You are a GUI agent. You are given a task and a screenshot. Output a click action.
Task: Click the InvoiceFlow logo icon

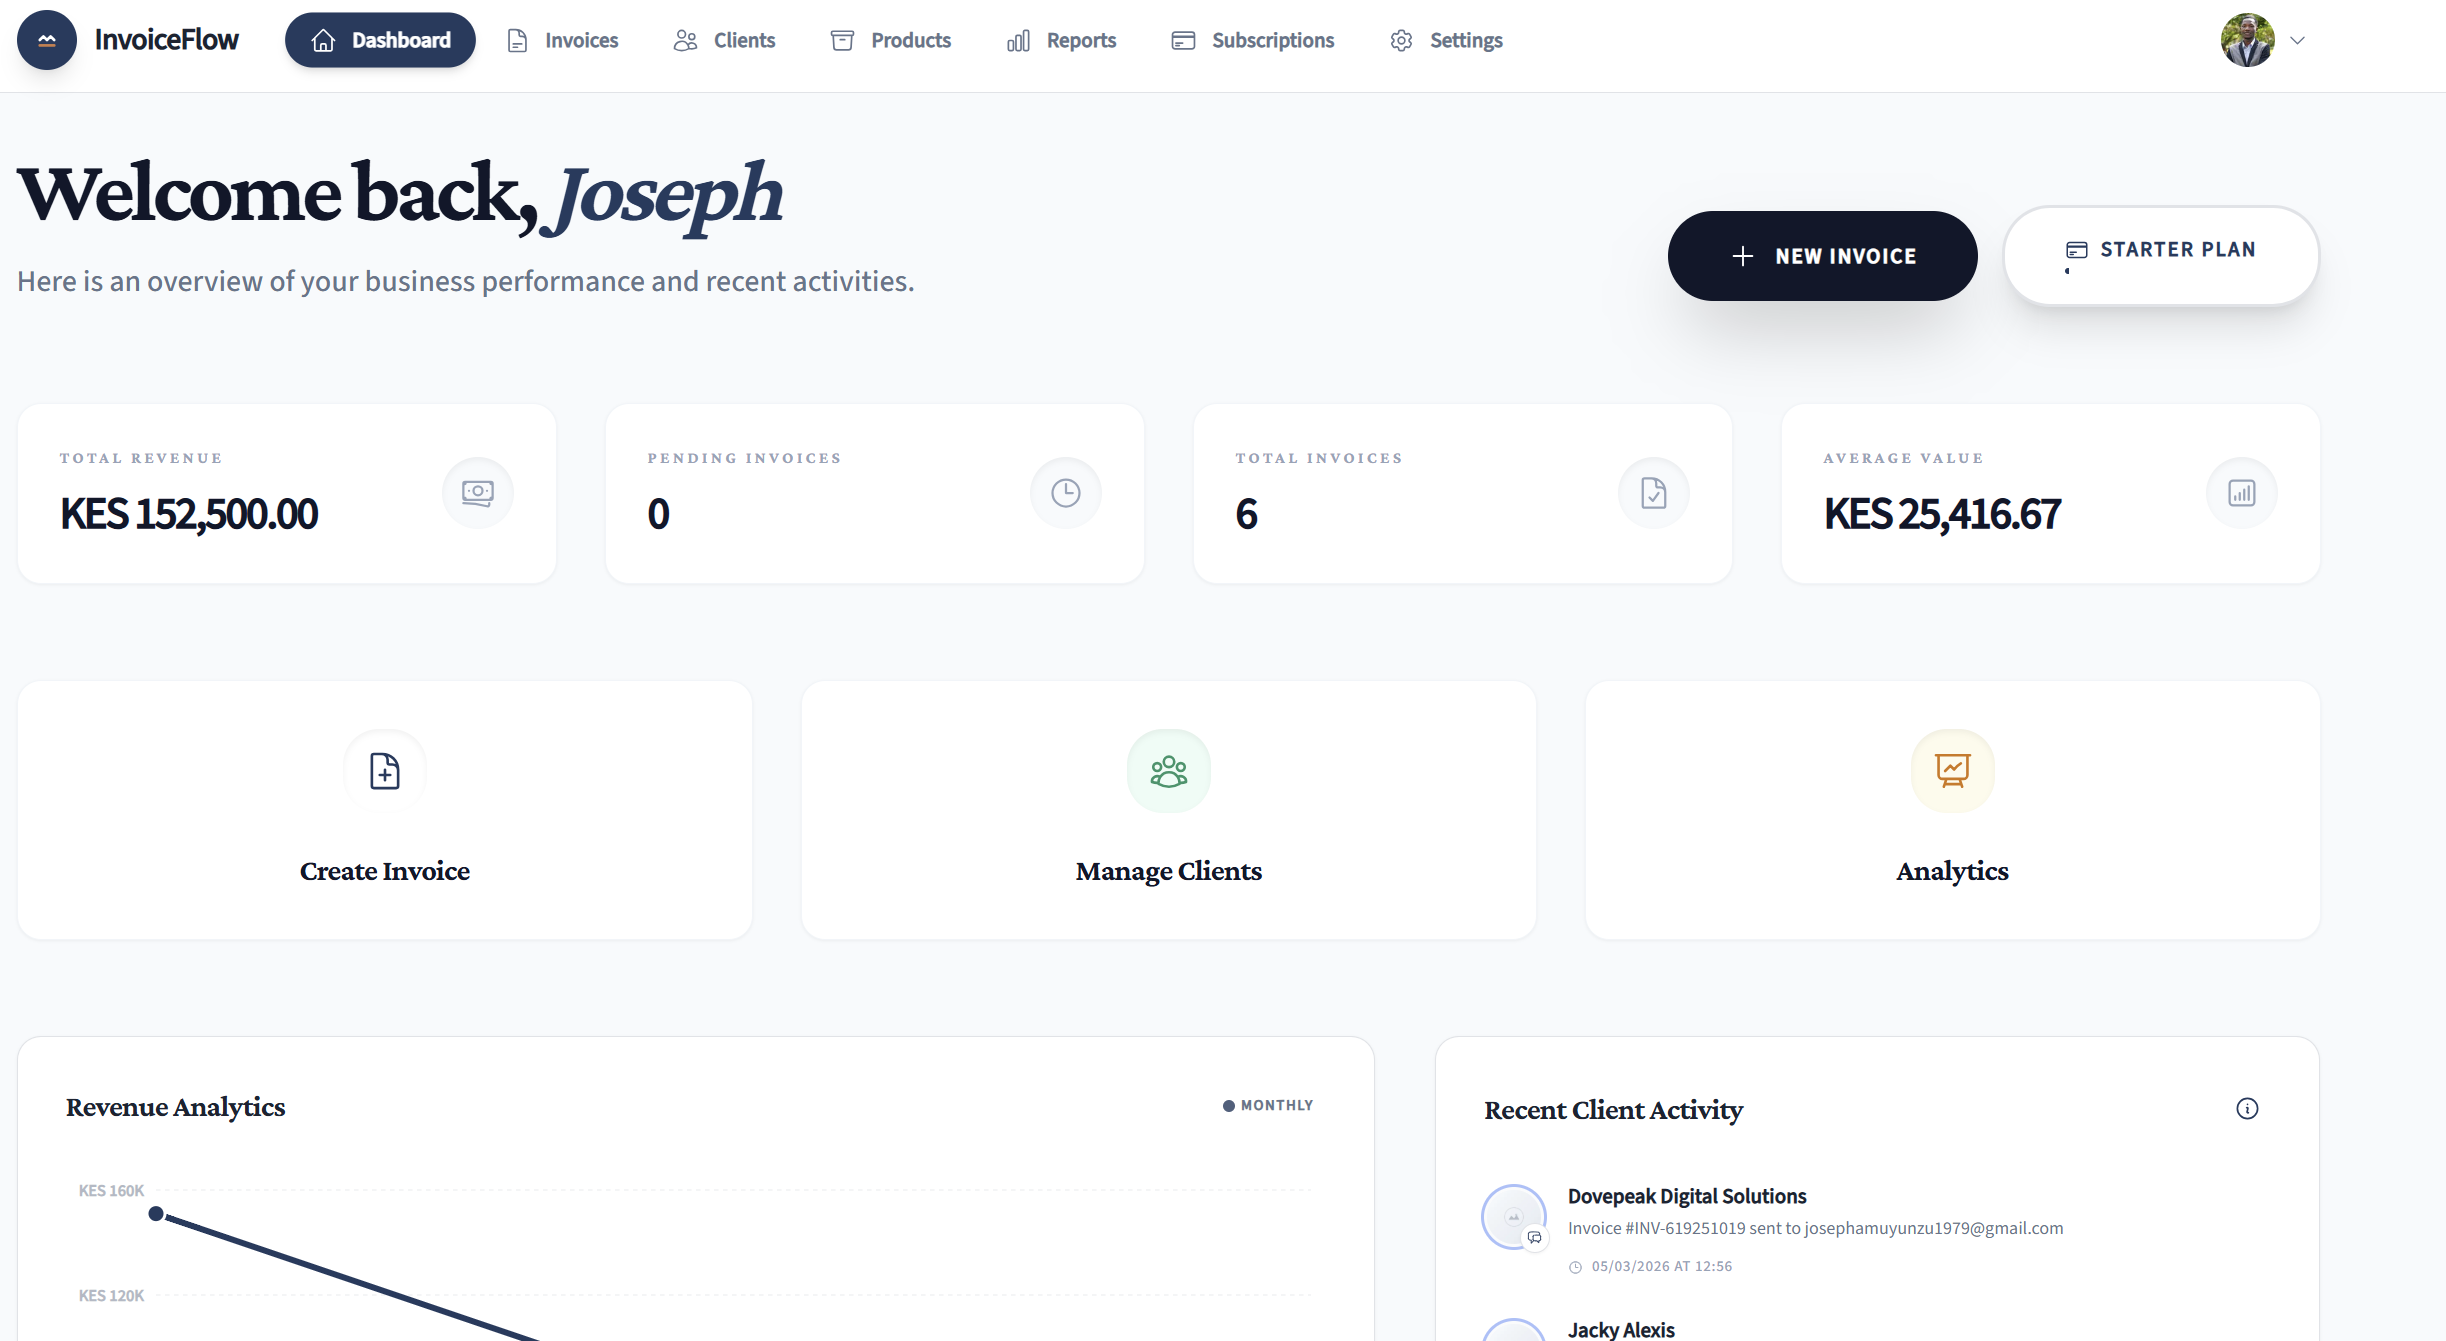tap(46, 40)
